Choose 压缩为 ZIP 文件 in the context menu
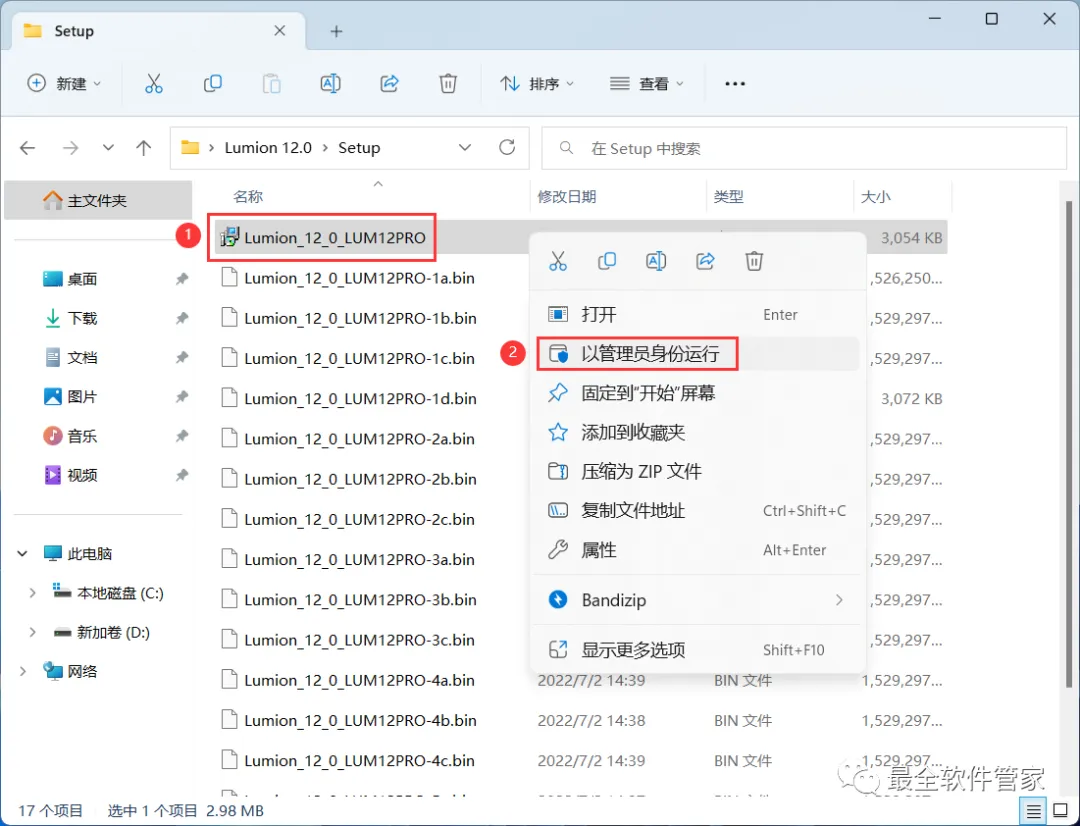 [x=697, y=472]
